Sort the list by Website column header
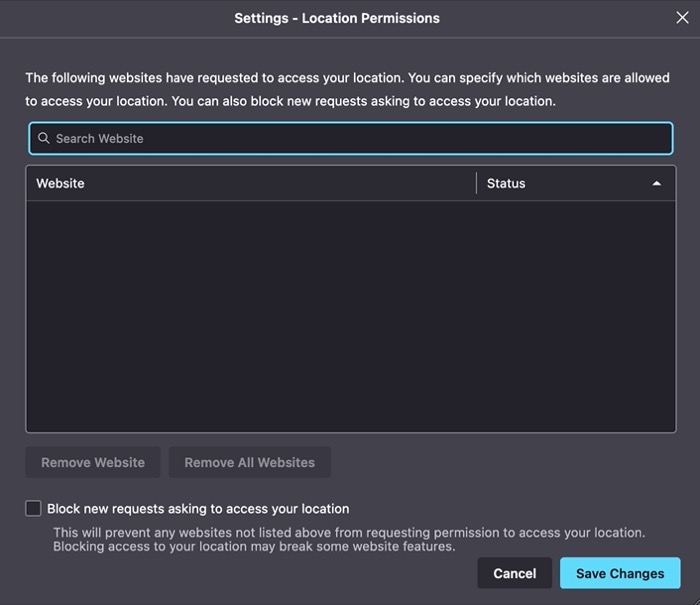Viewport: 700px width, 605px height. point(250,184)
